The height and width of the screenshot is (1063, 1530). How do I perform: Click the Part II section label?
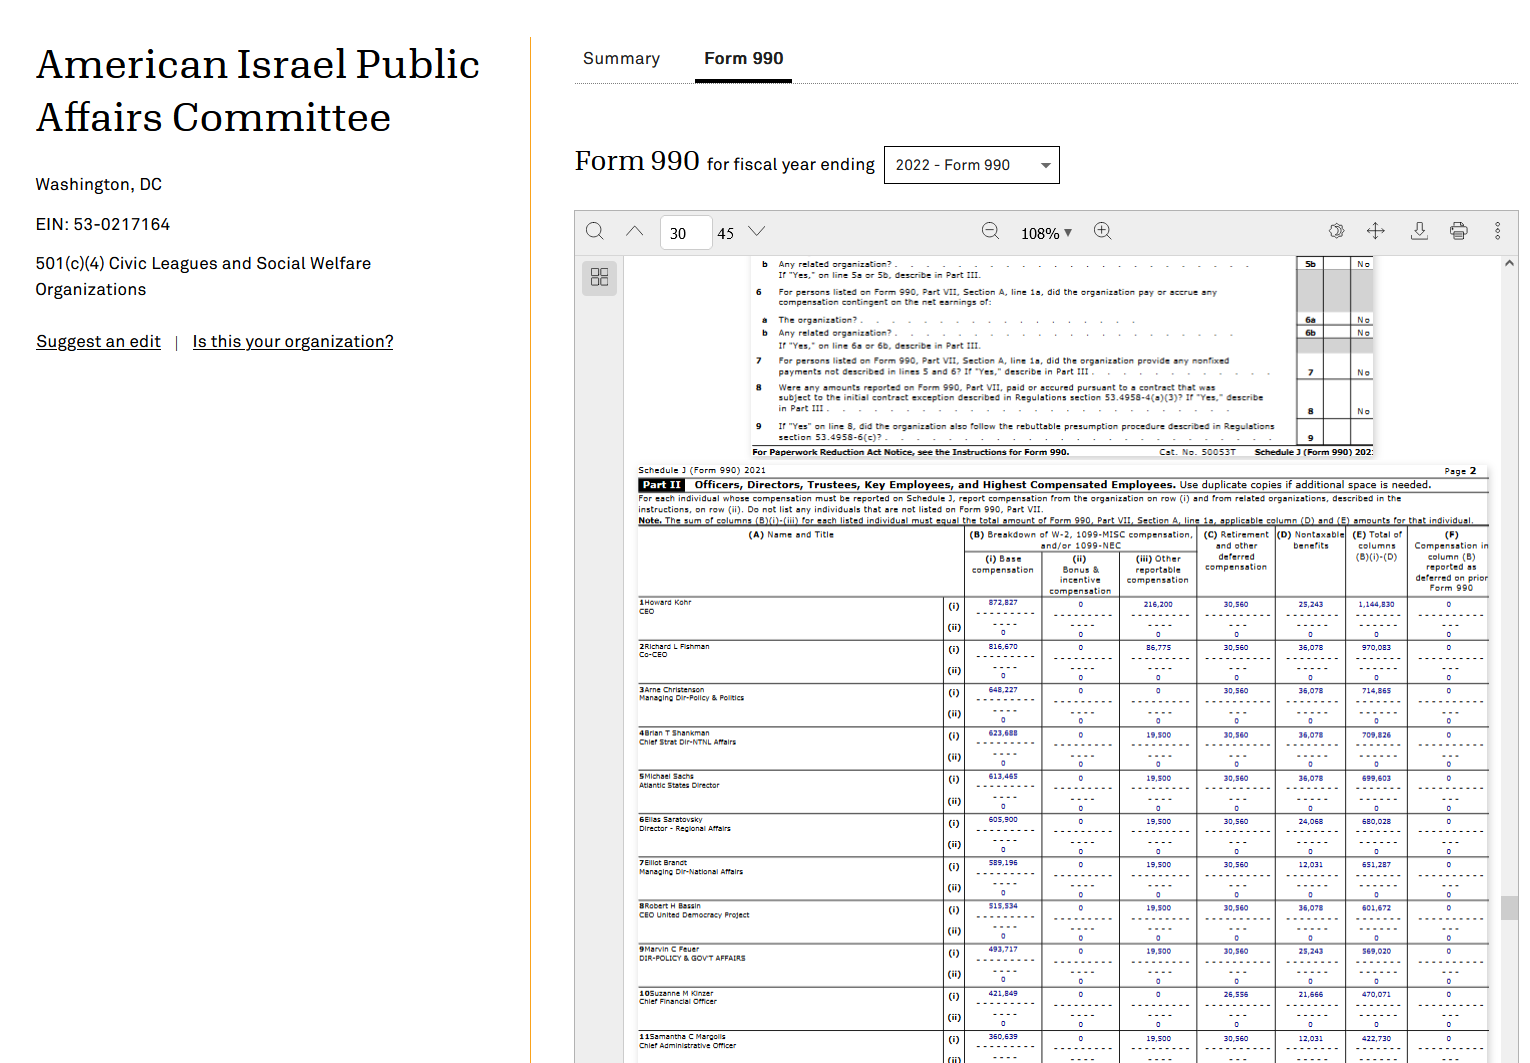coord(661,485)
